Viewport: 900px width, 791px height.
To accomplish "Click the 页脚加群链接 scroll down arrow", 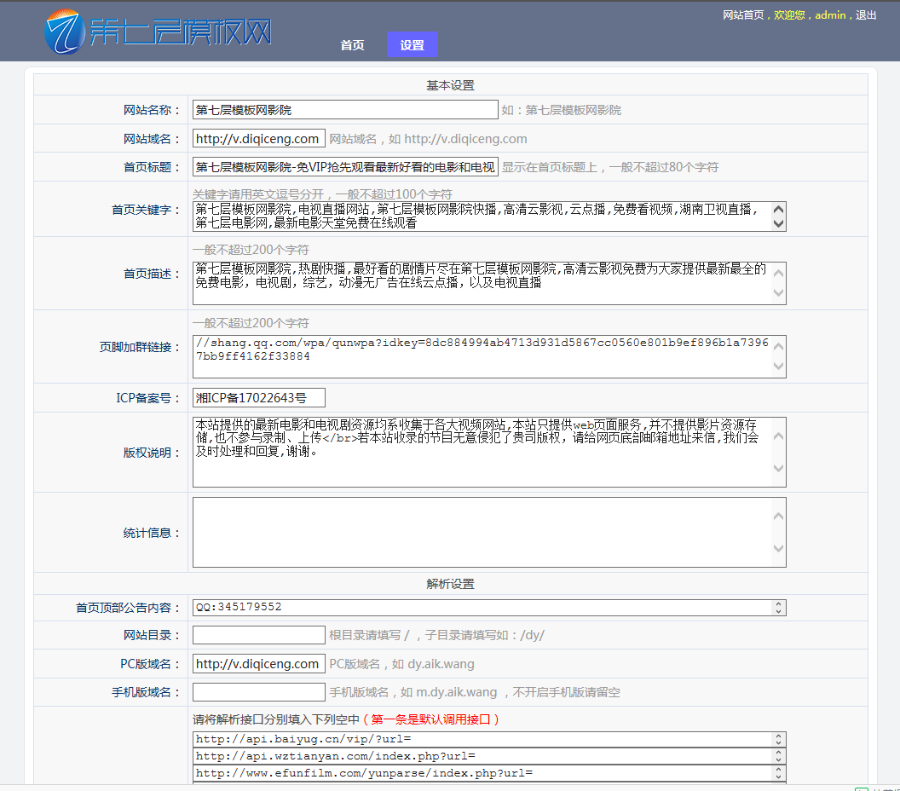I will pyautogui.click(x=778, y=366).
